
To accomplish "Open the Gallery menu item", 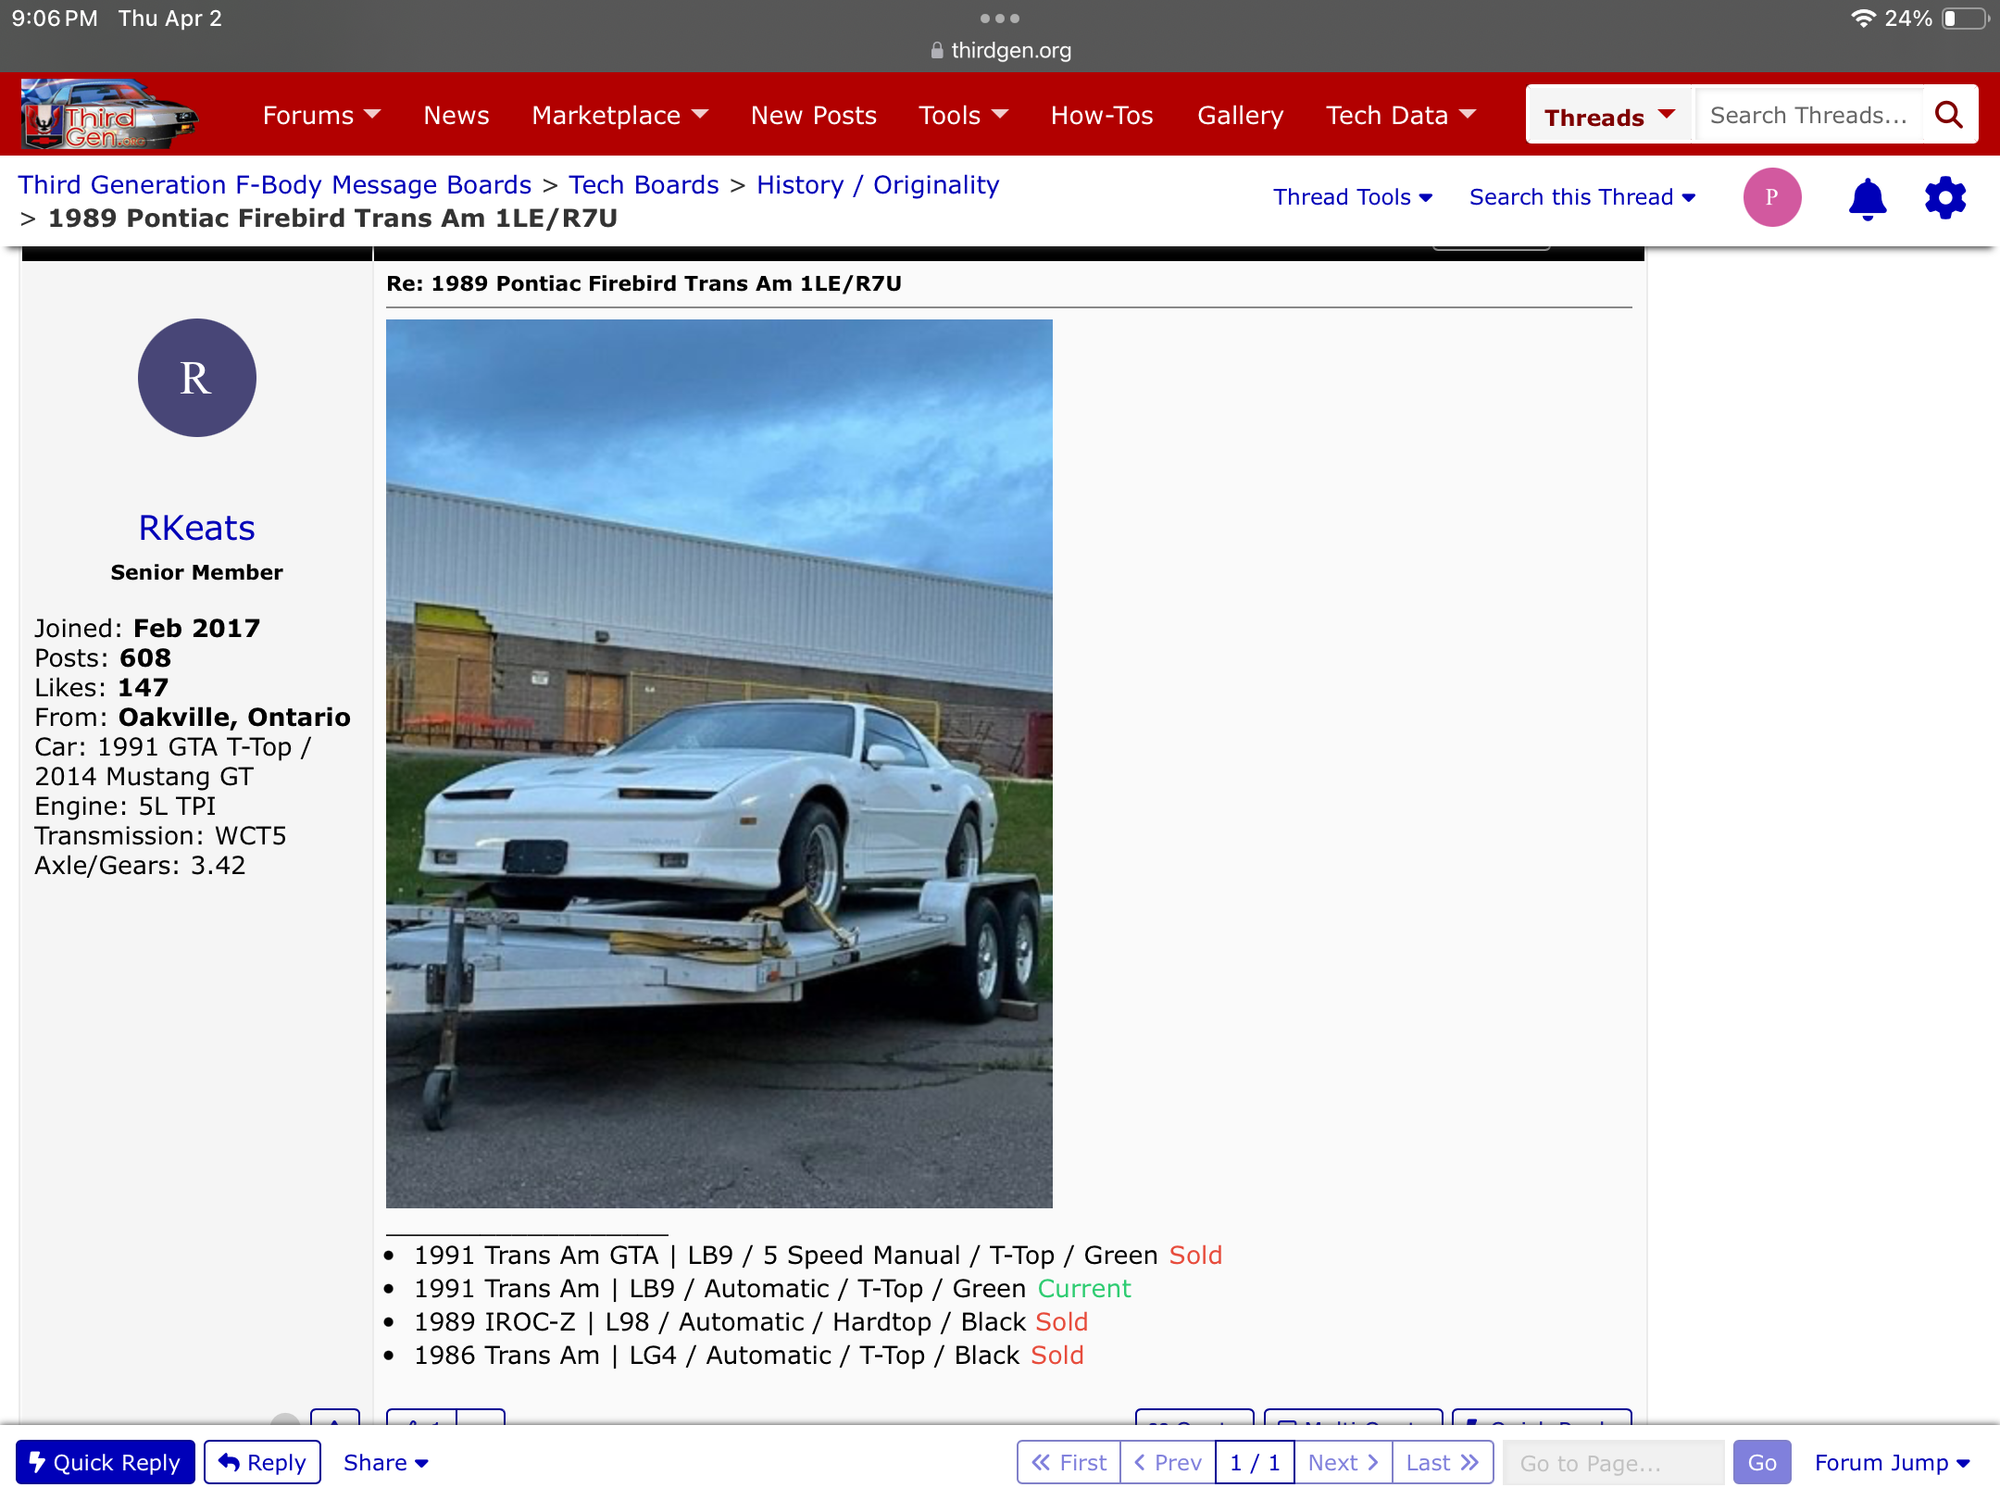I will point(1240,115).
